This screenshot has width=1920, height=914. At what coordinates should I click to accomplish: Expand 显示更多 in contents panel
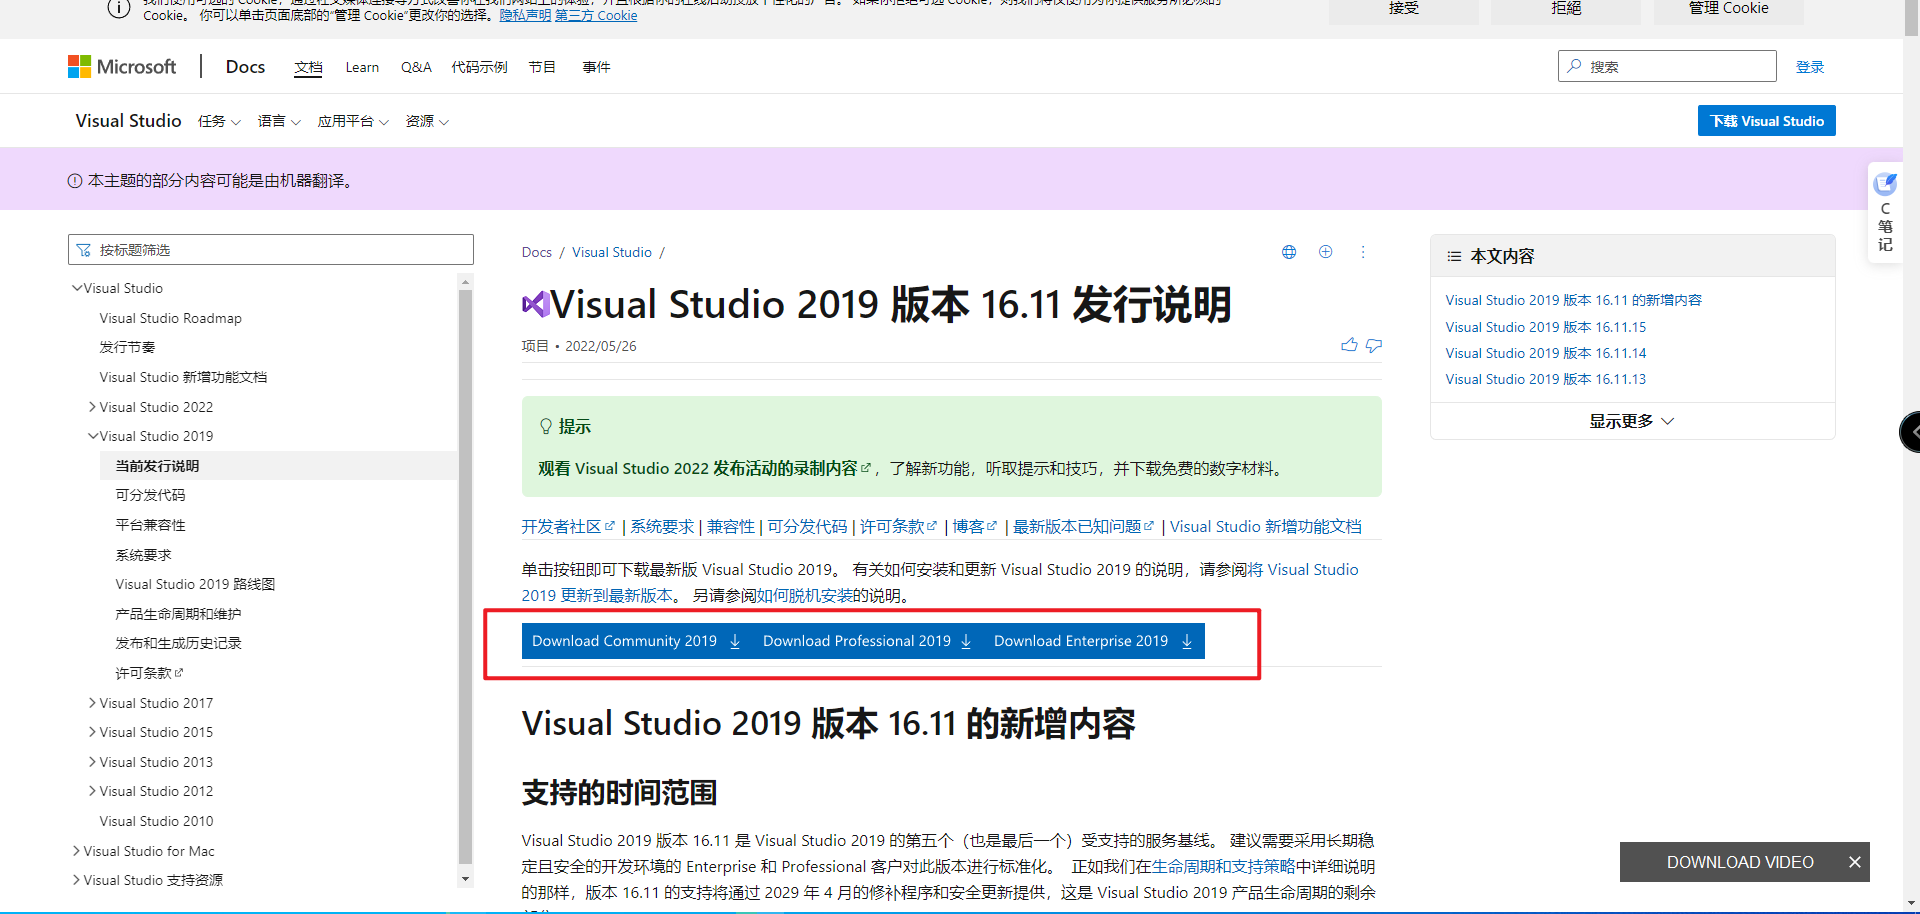pyautogui.click(x=1632, y=421)
